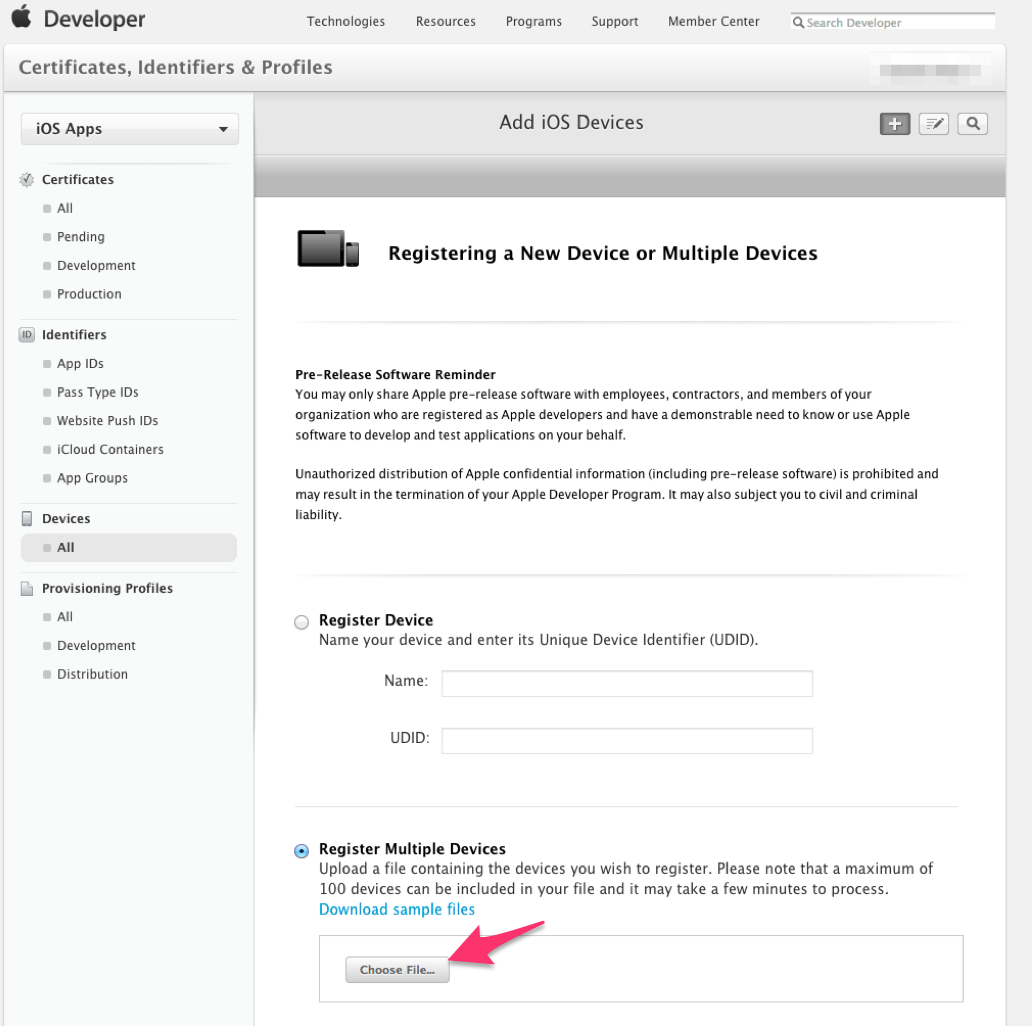Show Development certificates

[x=96, y=266]
